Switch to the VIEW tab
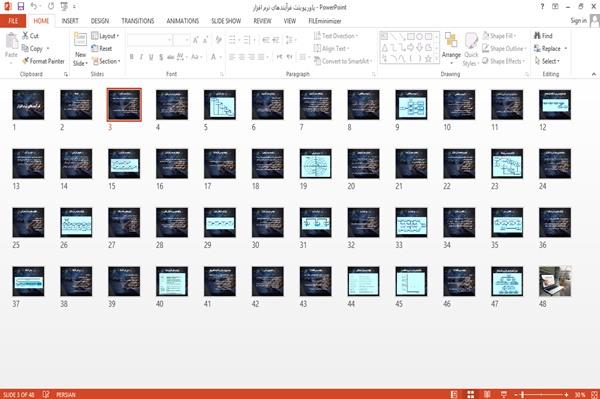This screenshot has height=399, width=600. click(290, 21)
